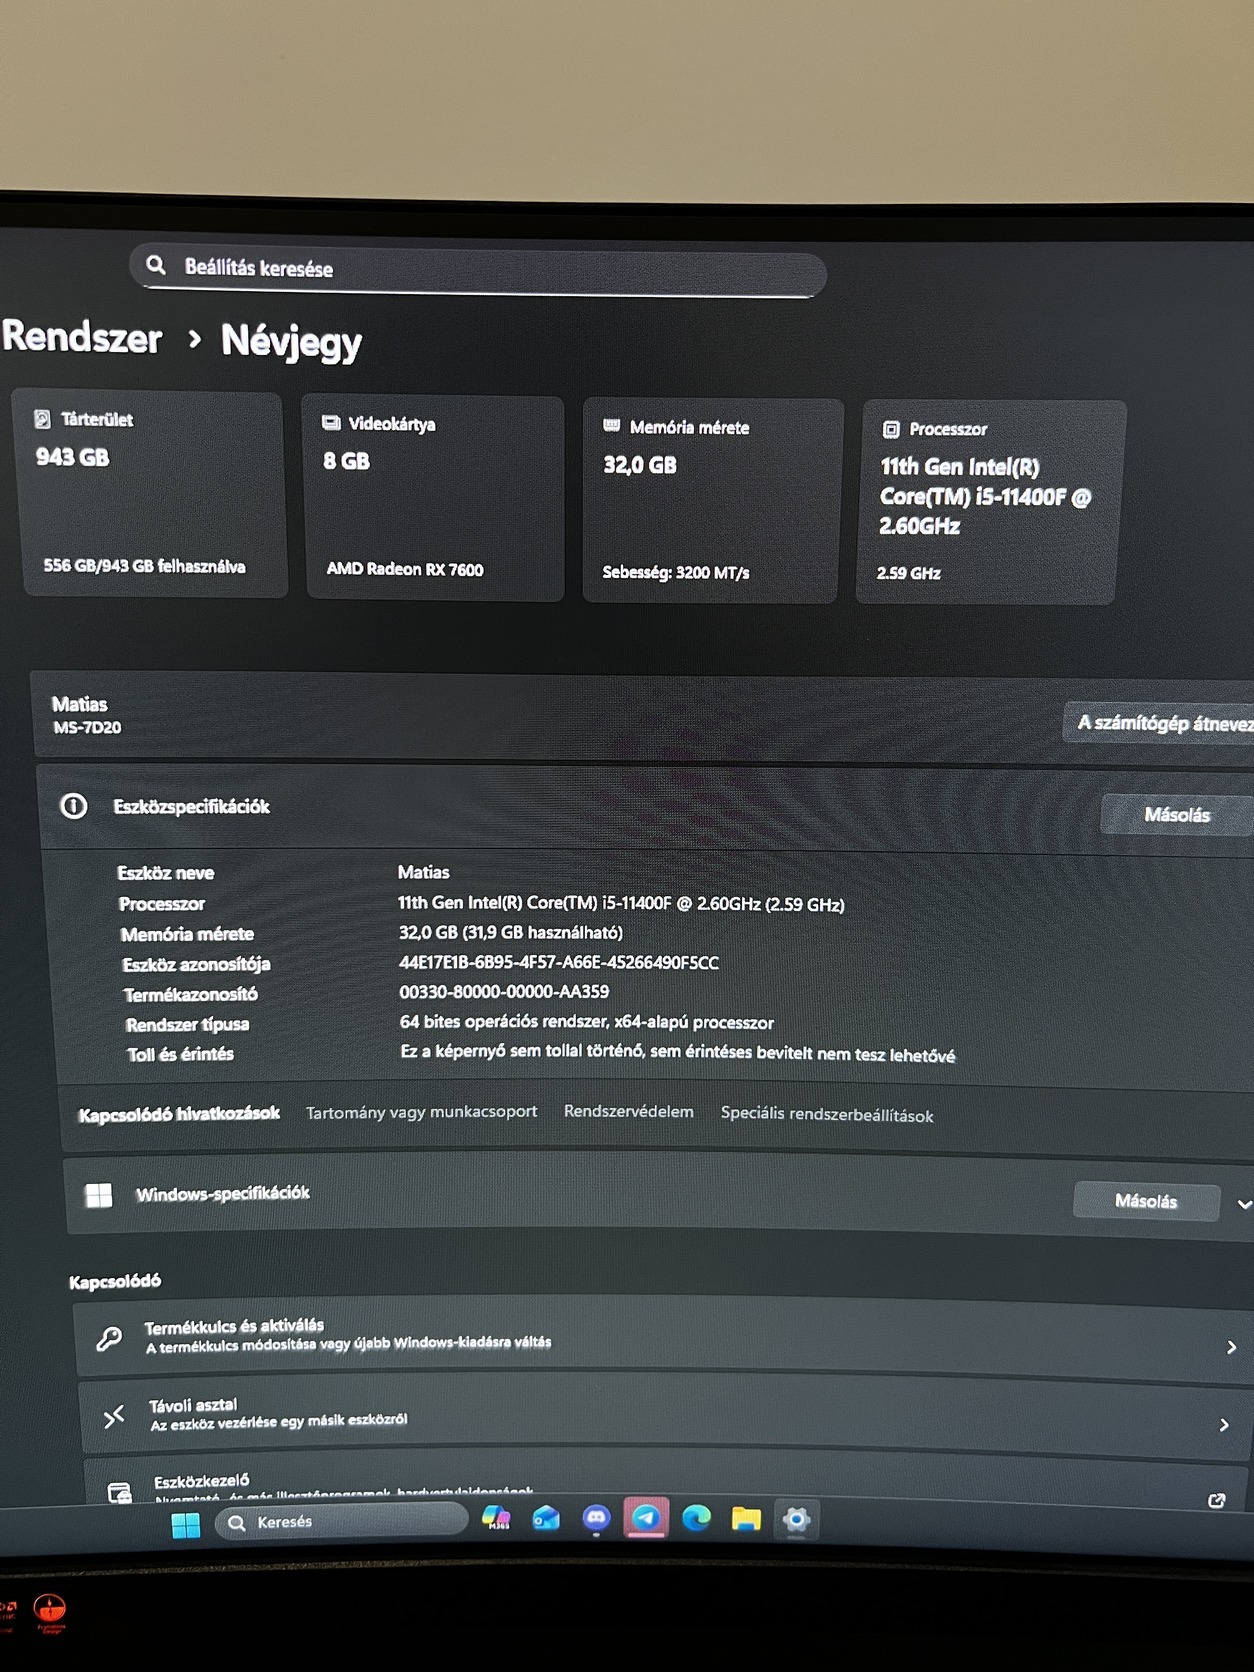Click chevron on Távoli asztal row
The image size is (1254, 1672).
pyautogui.click(x=1224, y=1425)
